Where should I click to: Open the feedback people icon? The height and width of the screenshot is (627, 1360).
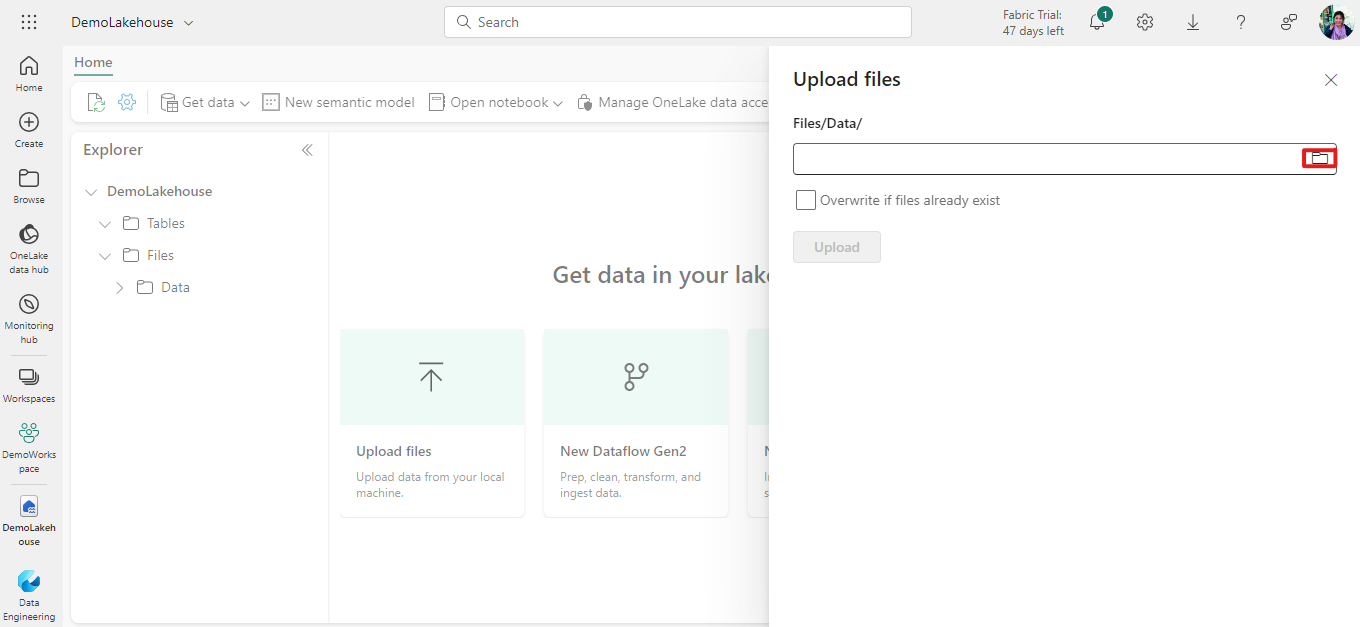click(1289, 22)
